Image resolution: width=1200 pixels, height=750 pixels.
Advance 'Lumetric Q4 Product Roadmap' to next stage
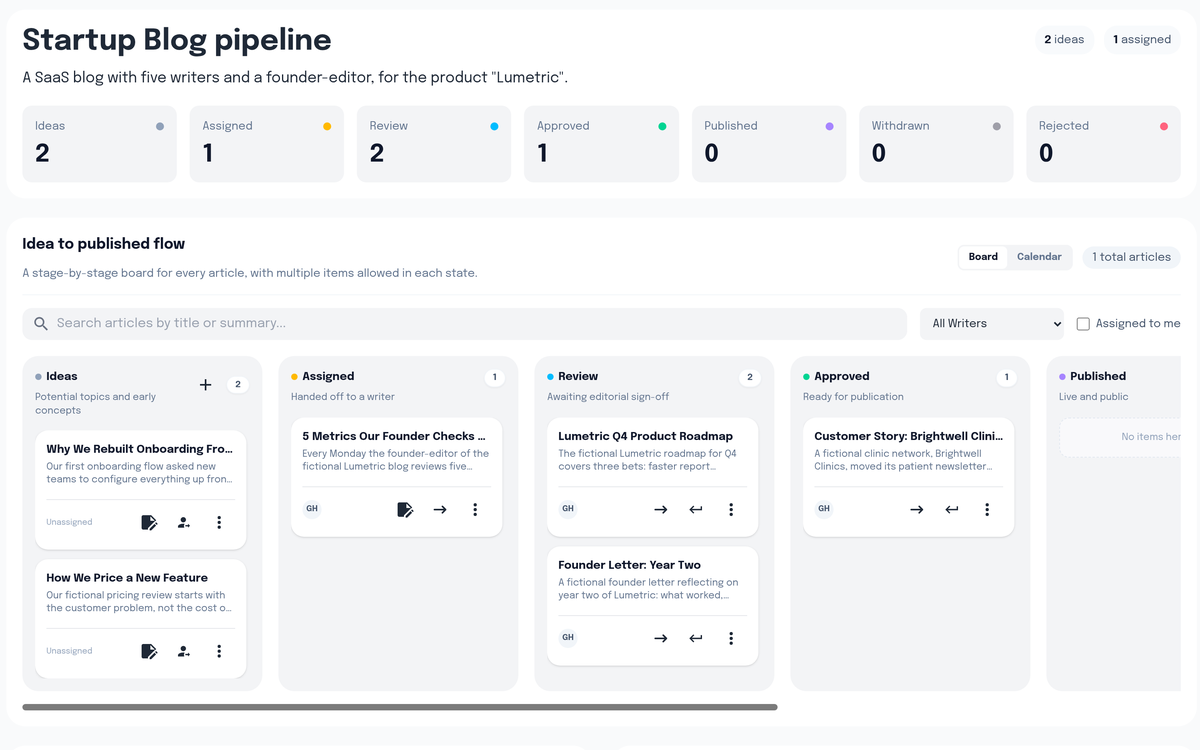(661, 509)
